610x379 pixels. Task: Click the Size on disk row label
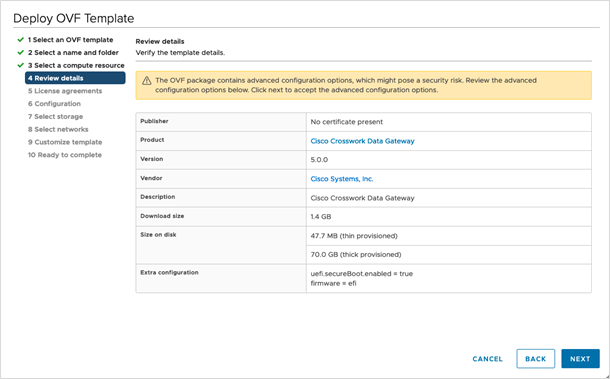tap(158, 235)
